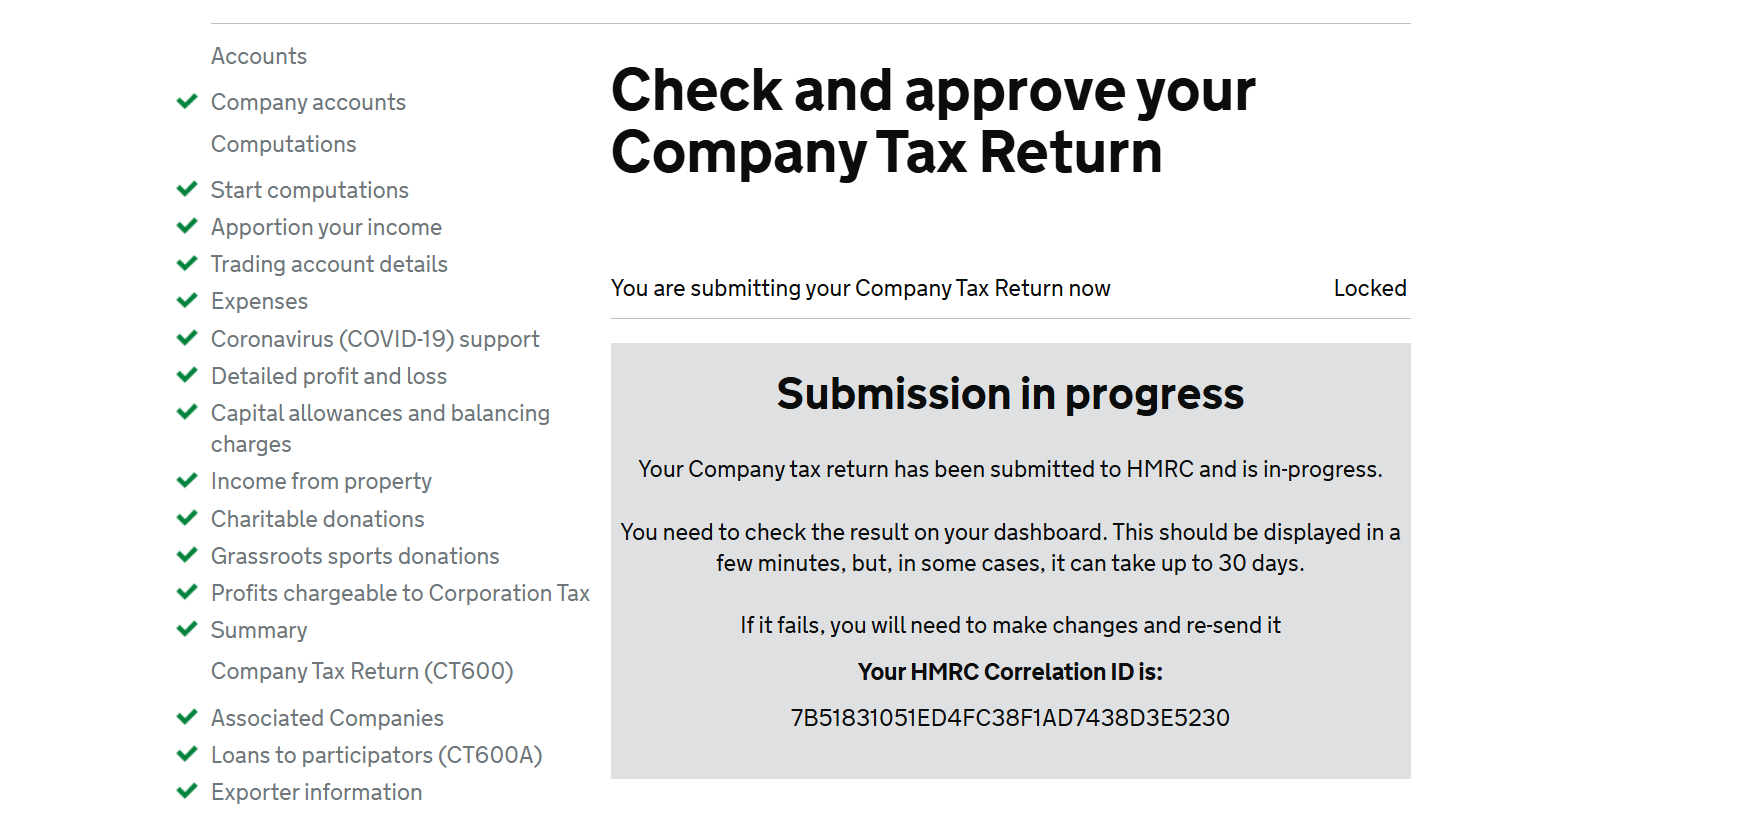The image size is (1761, 818).
Task: Open Profits chargeable to Corporation Tax
Action: click(400, 593)
